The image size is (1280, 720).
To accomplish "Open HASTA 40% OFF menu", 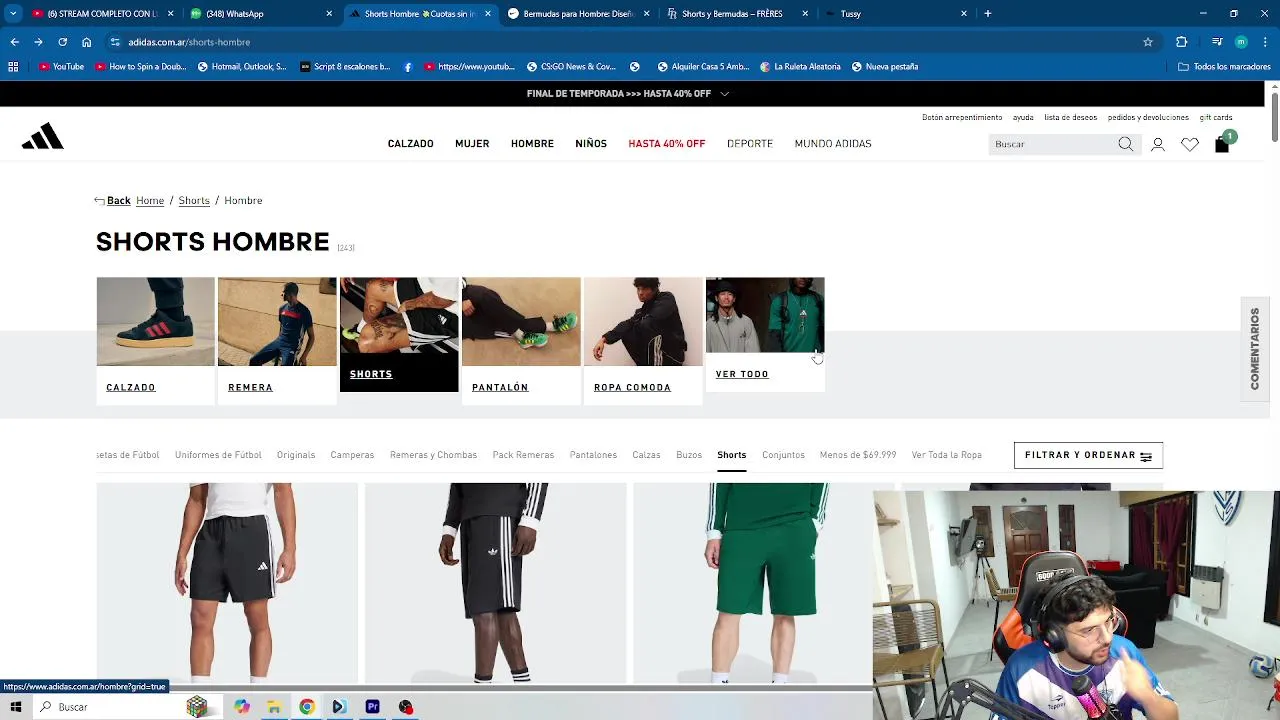I will (x=667, y=144).
